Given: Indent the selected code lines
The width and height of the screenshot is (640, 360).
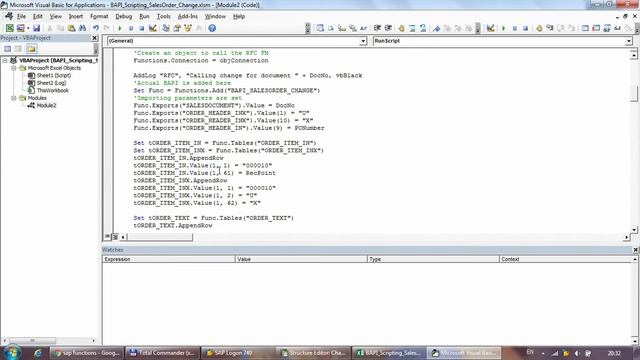Looking at the screenshot, I should 377,28.
